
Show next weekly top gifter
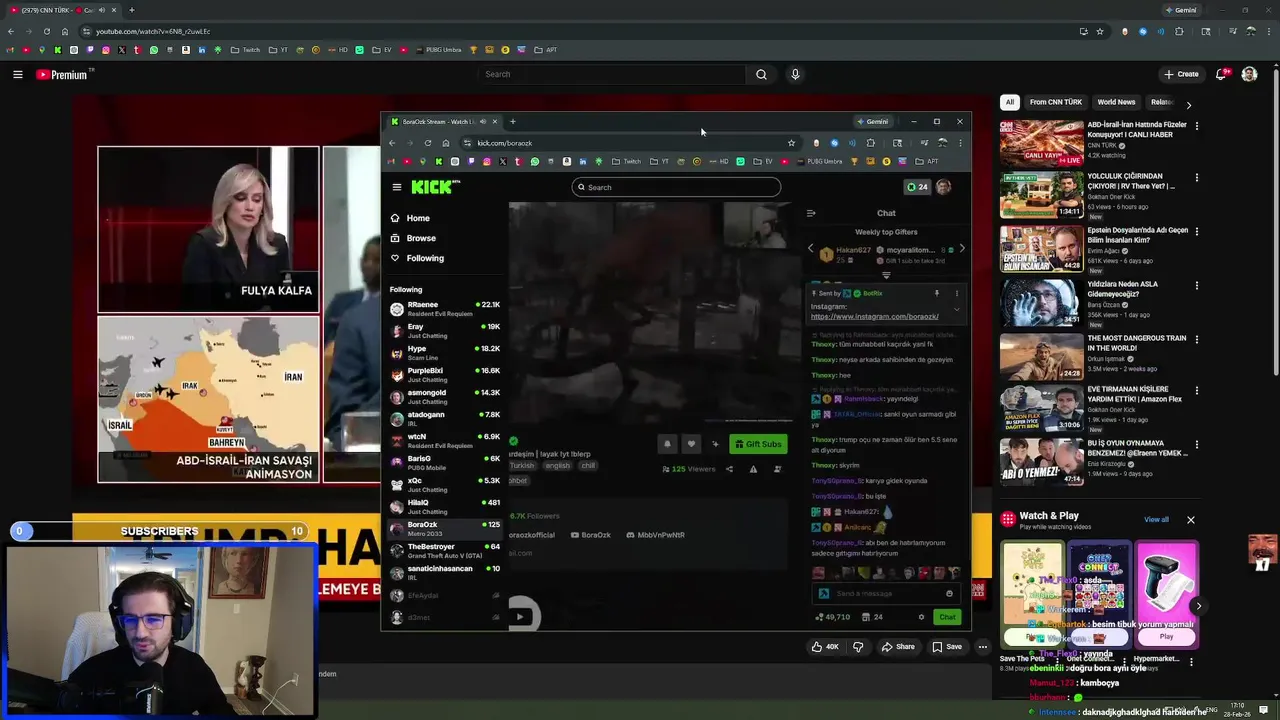[x=961, y=249]
